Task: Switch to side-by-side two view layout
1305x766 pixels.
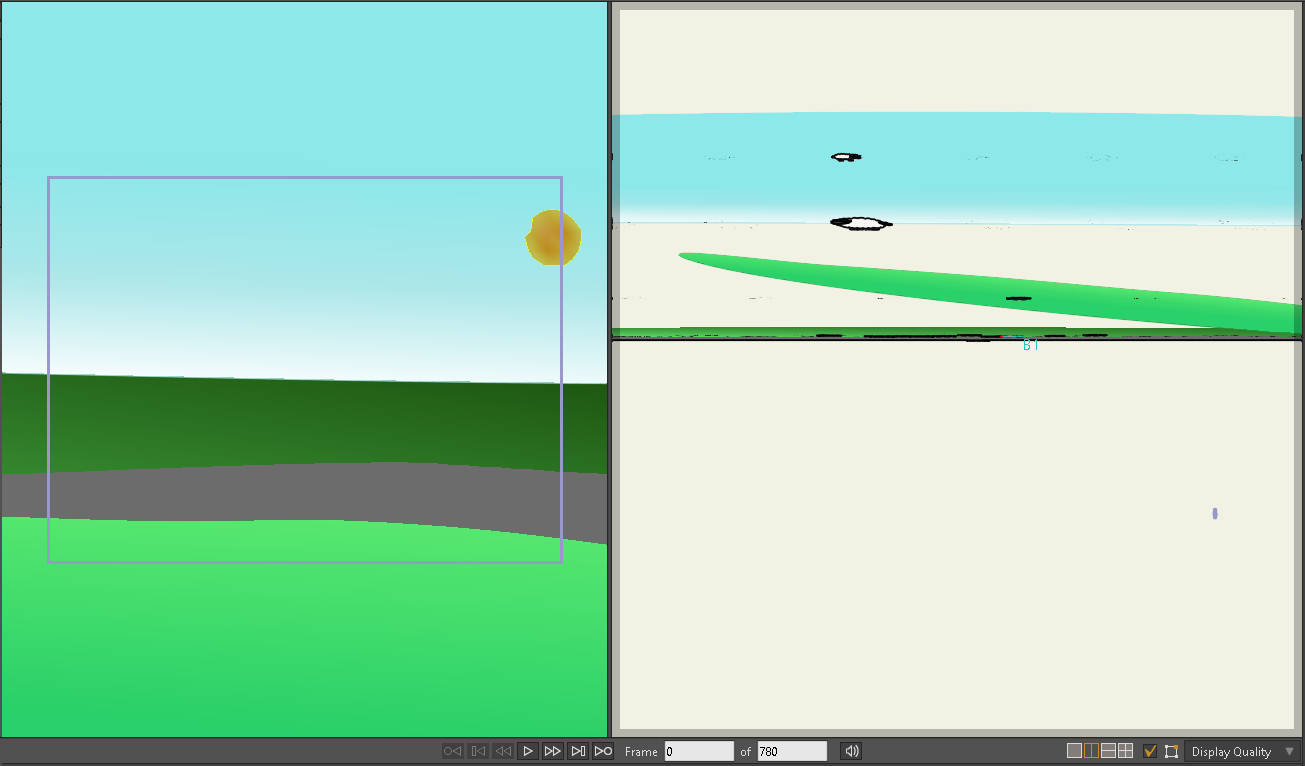Action: point(1091,751)
